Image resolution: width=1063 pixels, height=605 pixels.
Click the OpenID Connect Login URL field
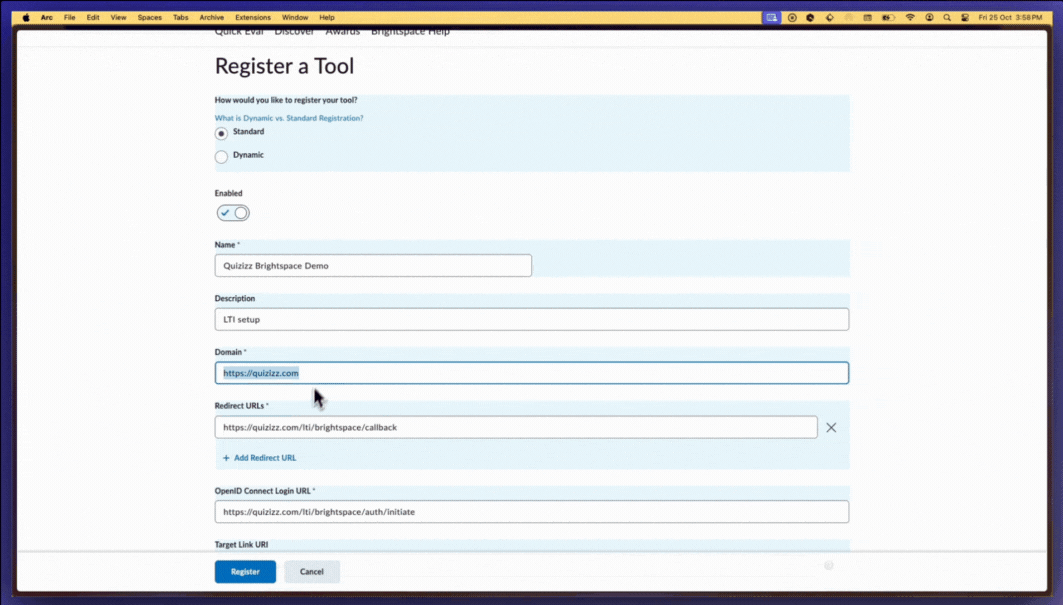(532, 511)
